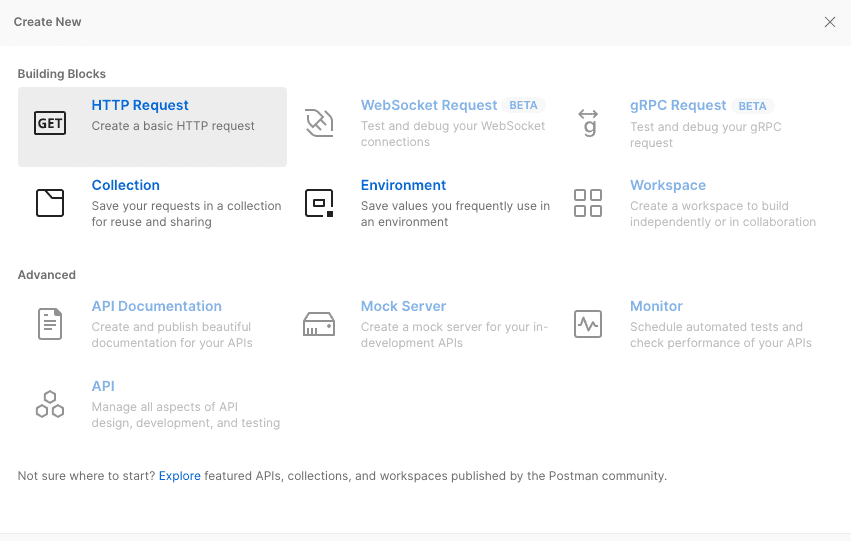Click the Monitor pulse icon

(588, 324)
